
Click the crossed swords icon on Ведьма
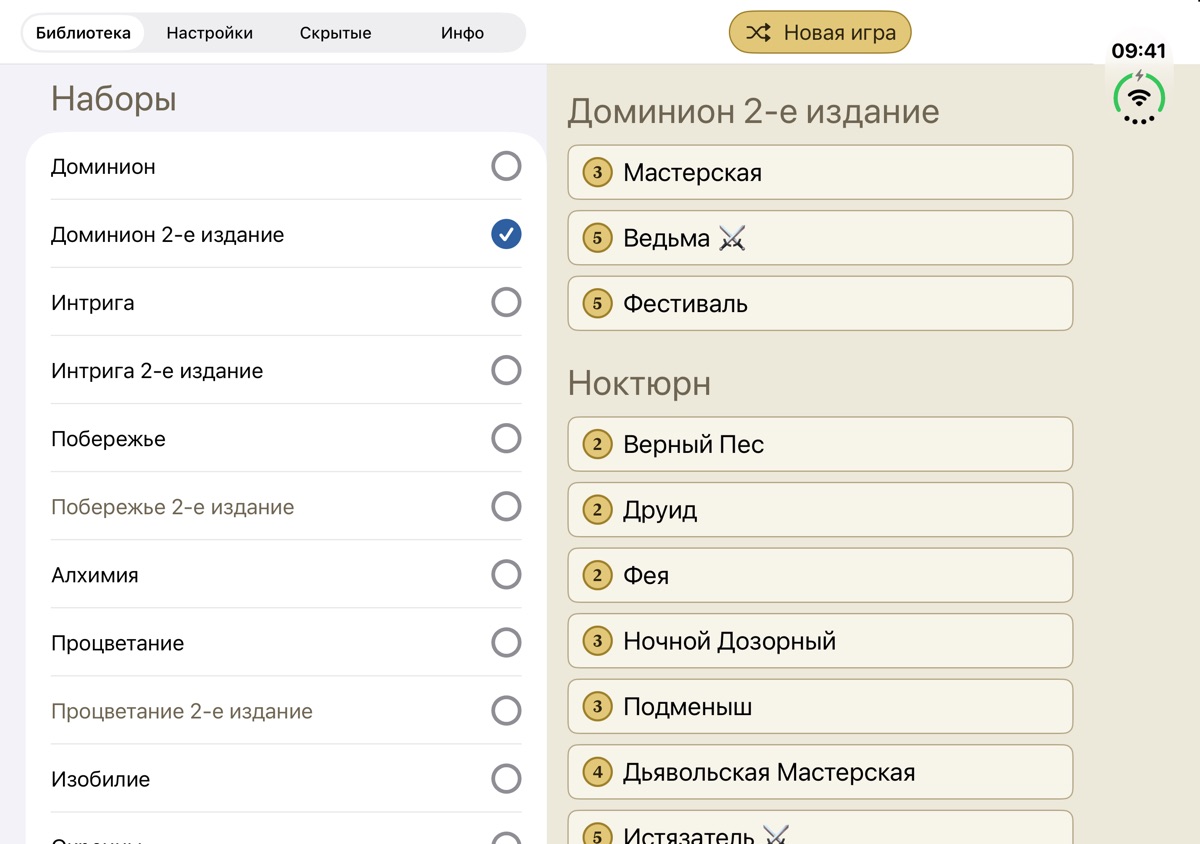point(732,238)
